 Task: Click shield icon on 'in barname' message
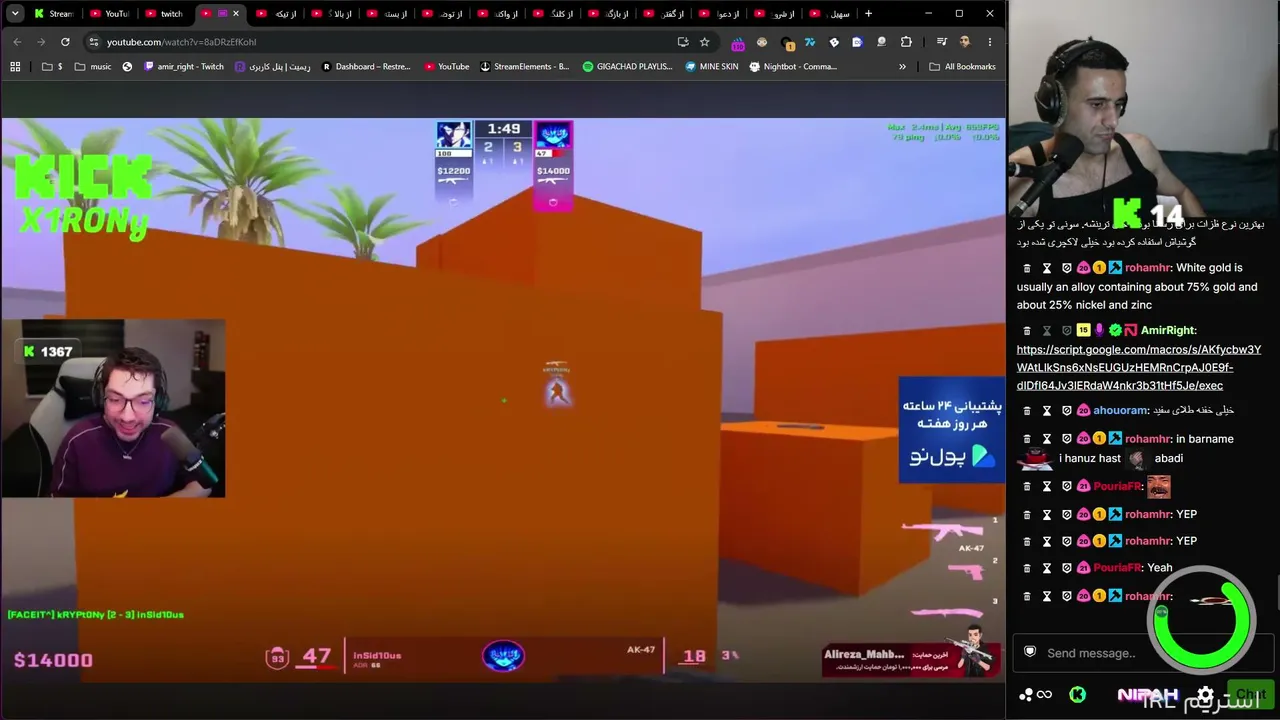1066,439
